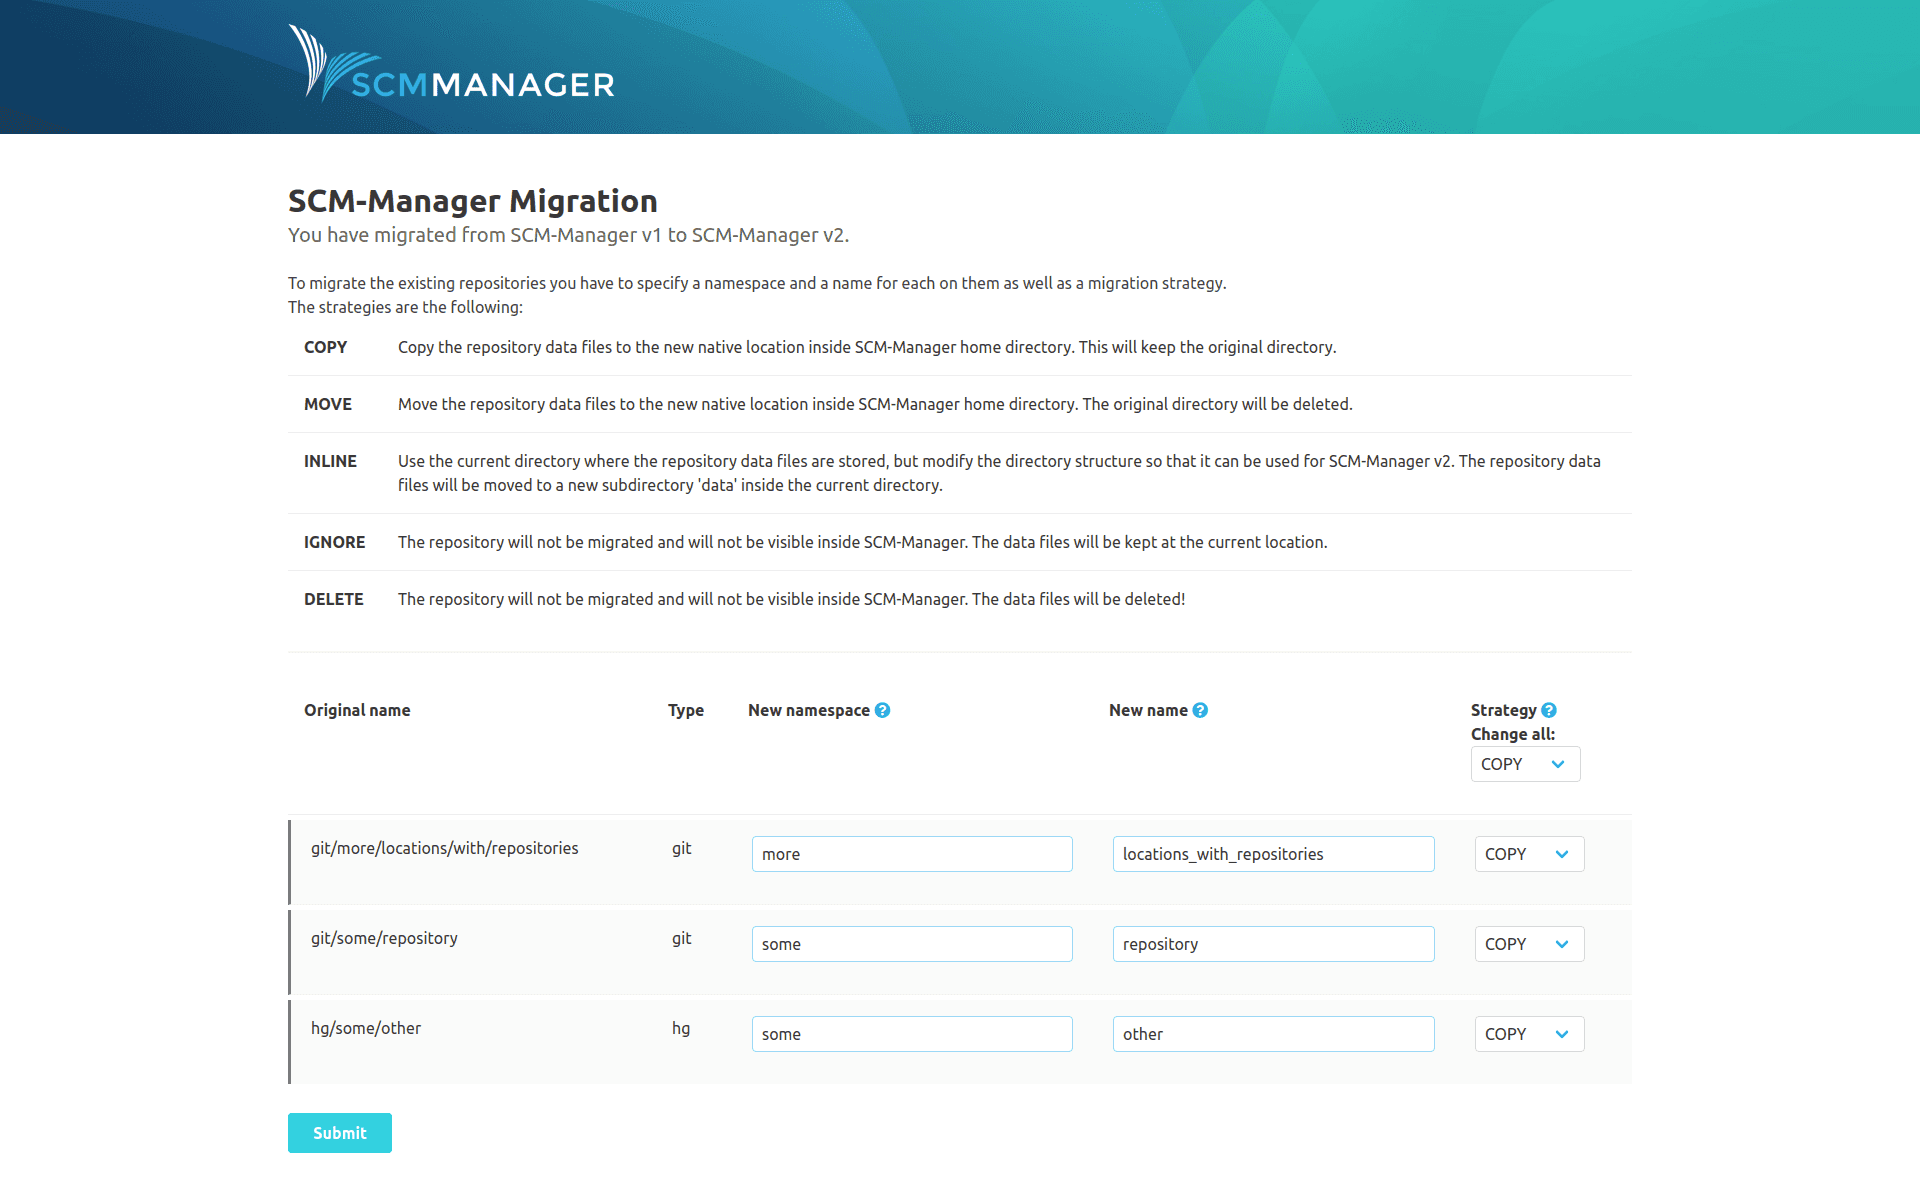1920x1201 pixels.
Task: Click the help icon beside New namespace
Action: [883, 710]
